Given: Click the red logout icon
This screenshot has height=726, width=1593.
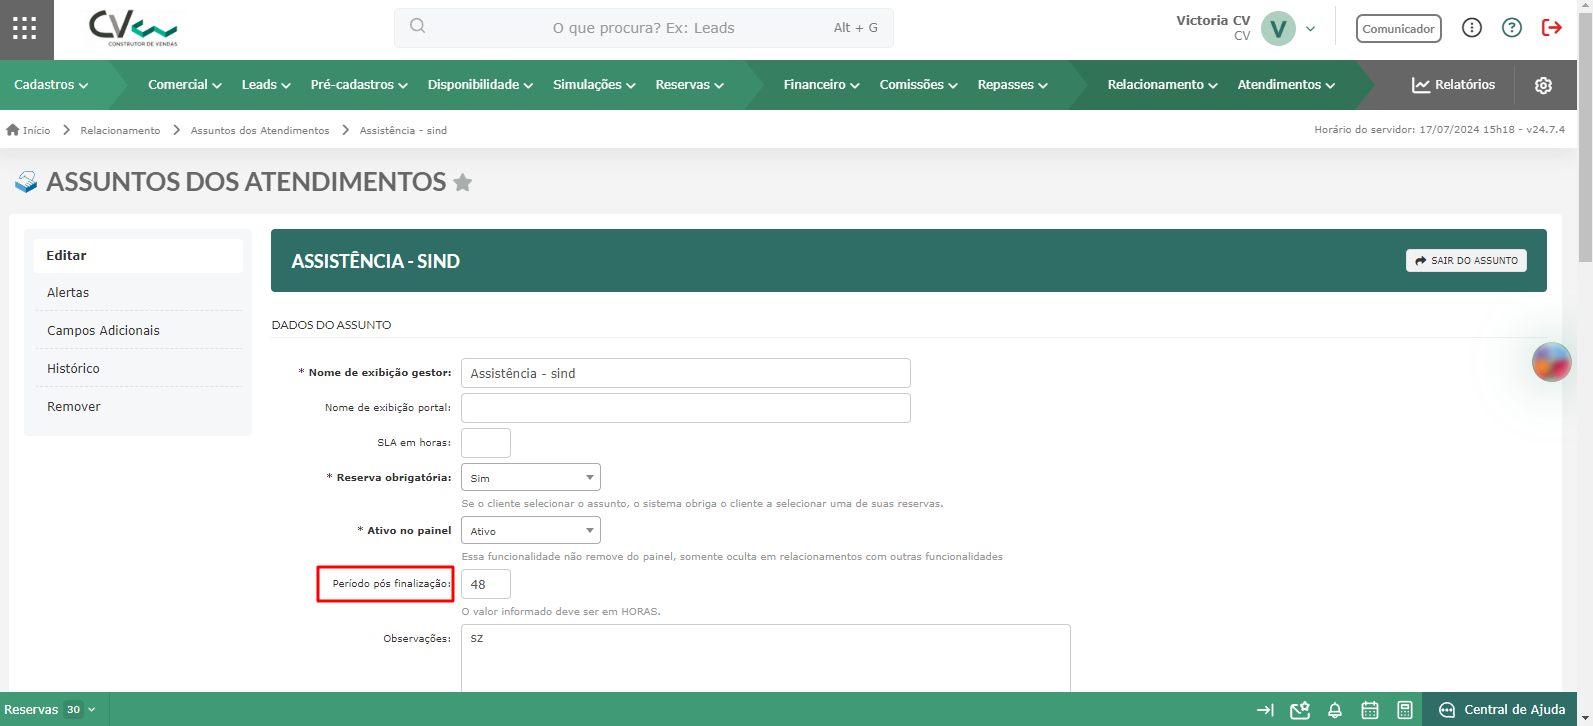Looking at the screenshot, I should click(x=1552, y=28).
